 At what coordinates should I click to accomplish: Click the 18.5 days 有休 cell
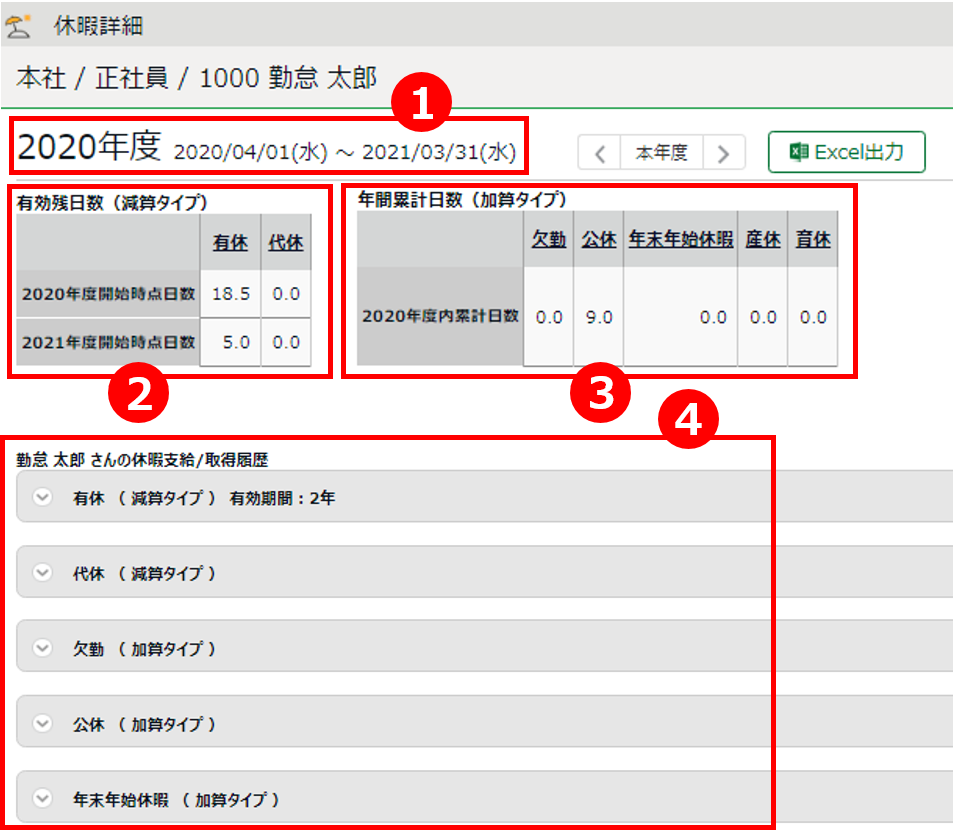[231, 293]
